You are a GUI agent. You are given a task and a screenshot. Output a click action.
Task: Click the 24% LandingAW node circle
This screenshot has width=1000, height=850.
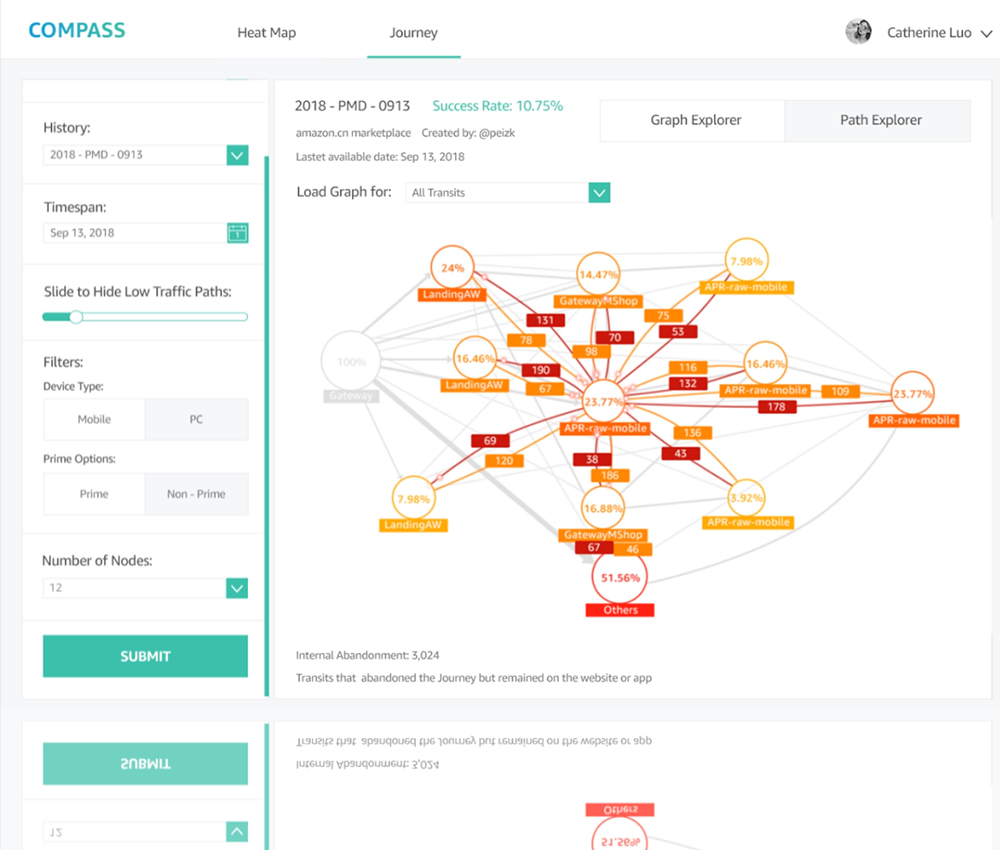[x=453, y=268]
